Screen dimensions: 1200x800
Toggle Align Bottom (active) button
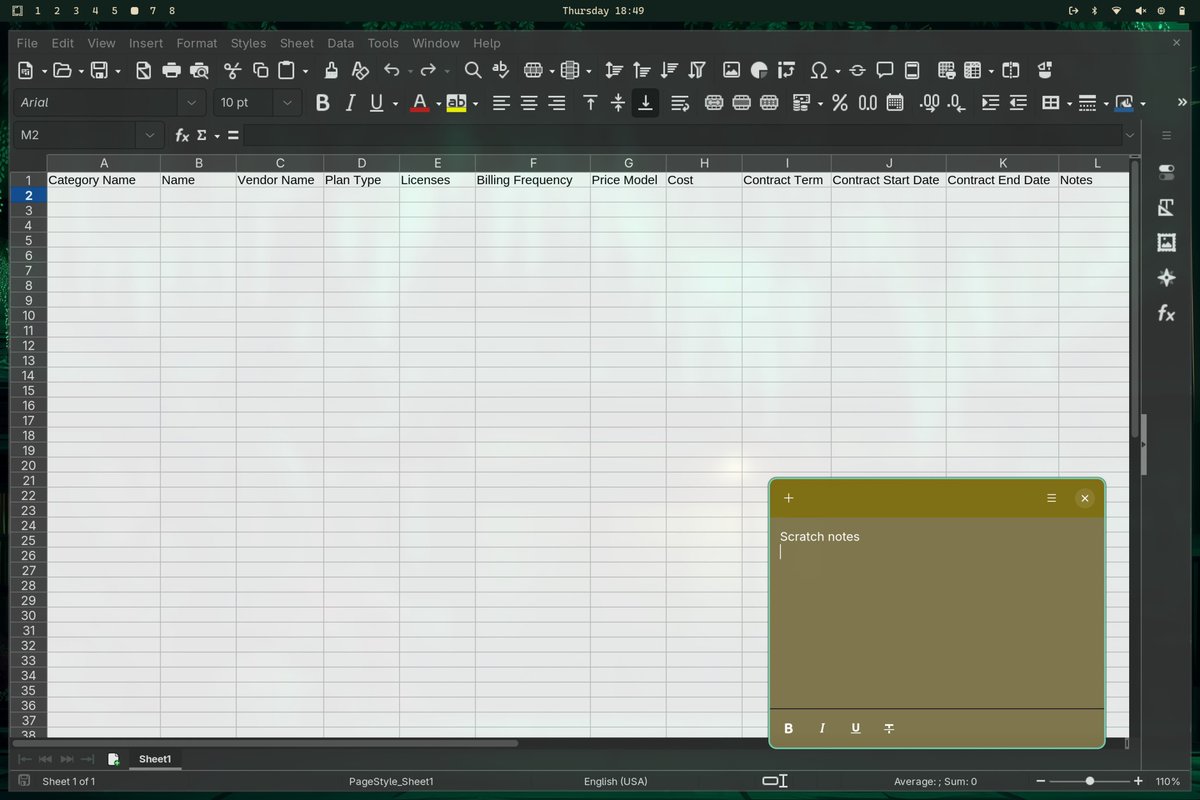click(646, 102)
